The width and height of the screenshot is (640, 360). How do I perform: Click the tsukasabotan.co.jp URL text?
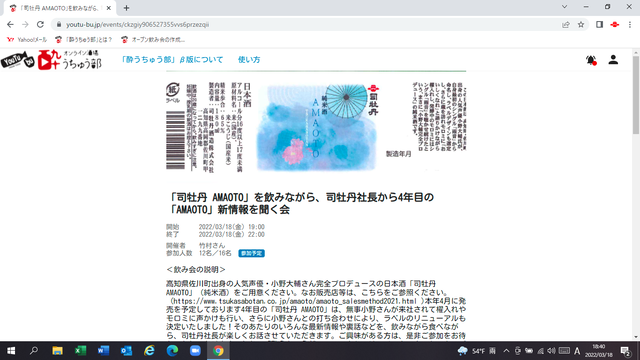(296, 301)
